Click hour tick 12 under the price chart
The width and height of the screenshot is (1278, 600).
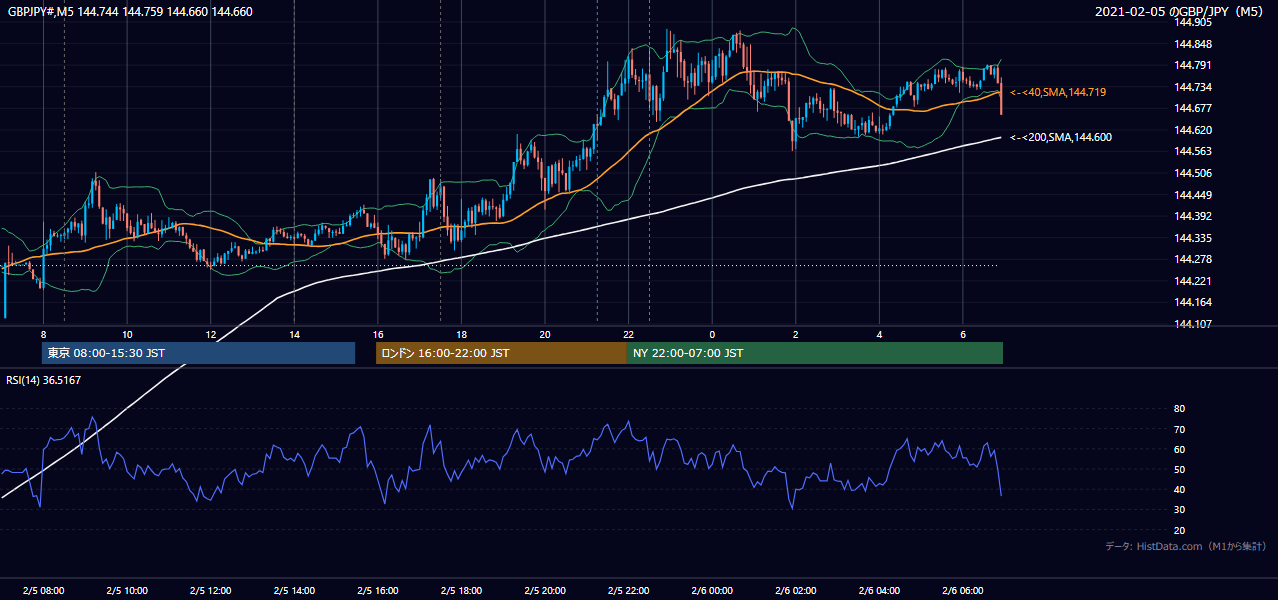(210, 334)
